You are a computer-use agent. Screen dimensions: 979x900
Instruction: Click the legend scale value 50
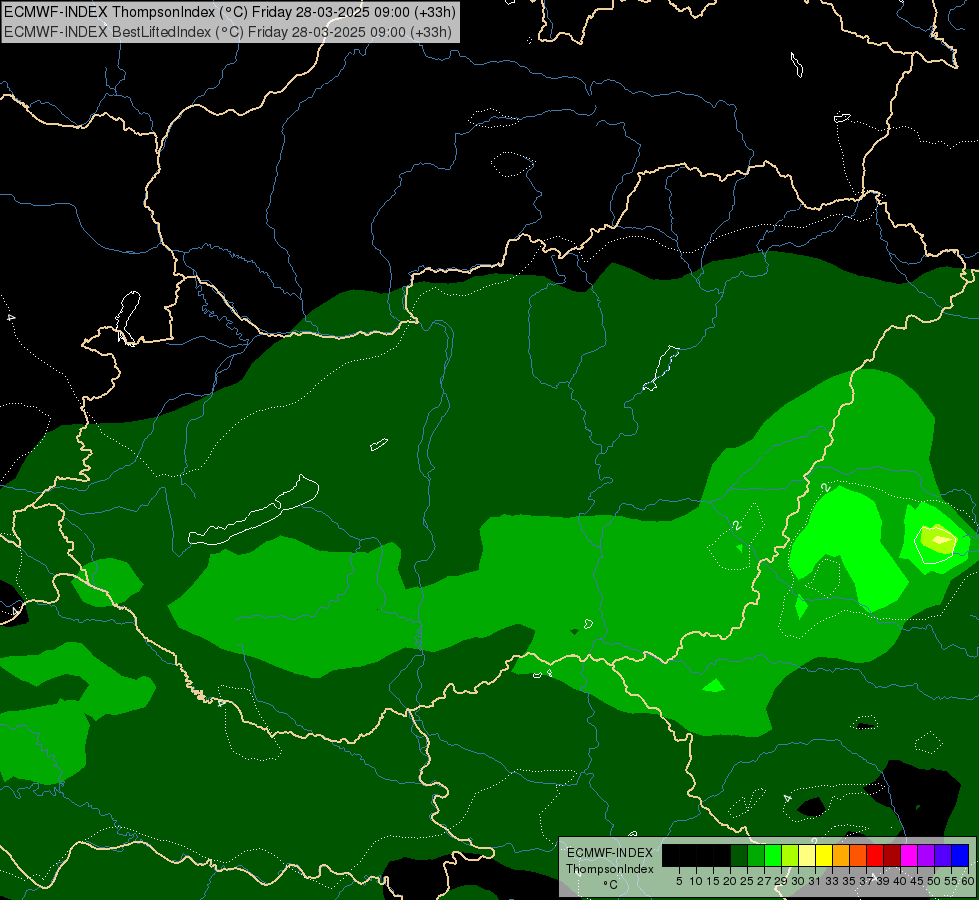tap(933, 881)
